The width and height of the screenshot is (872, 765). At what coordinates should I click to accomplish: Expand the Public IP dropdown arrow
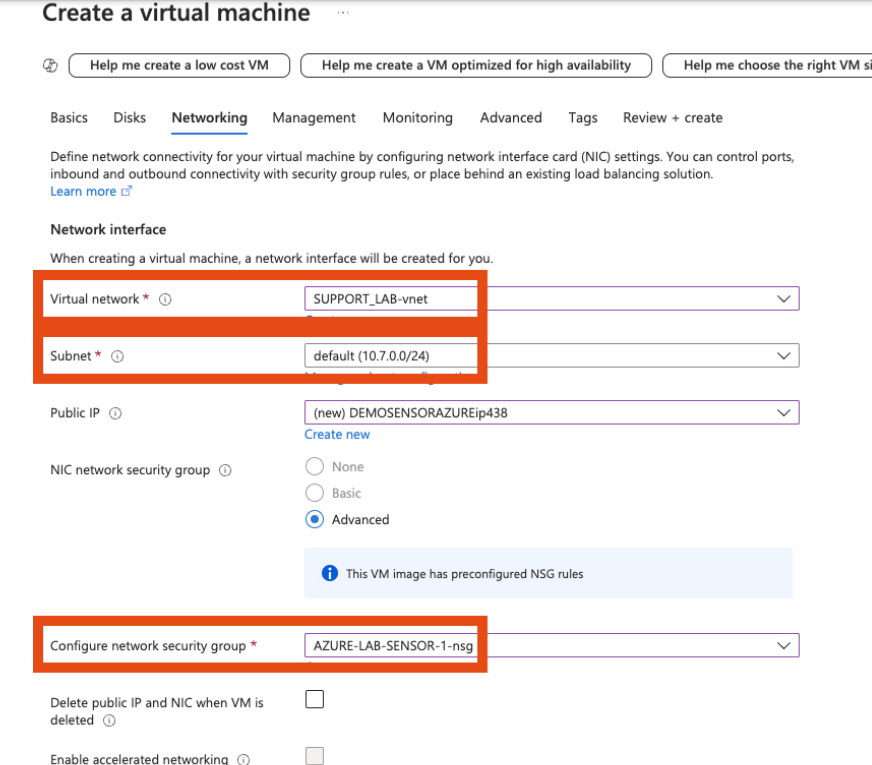[784, 413]
